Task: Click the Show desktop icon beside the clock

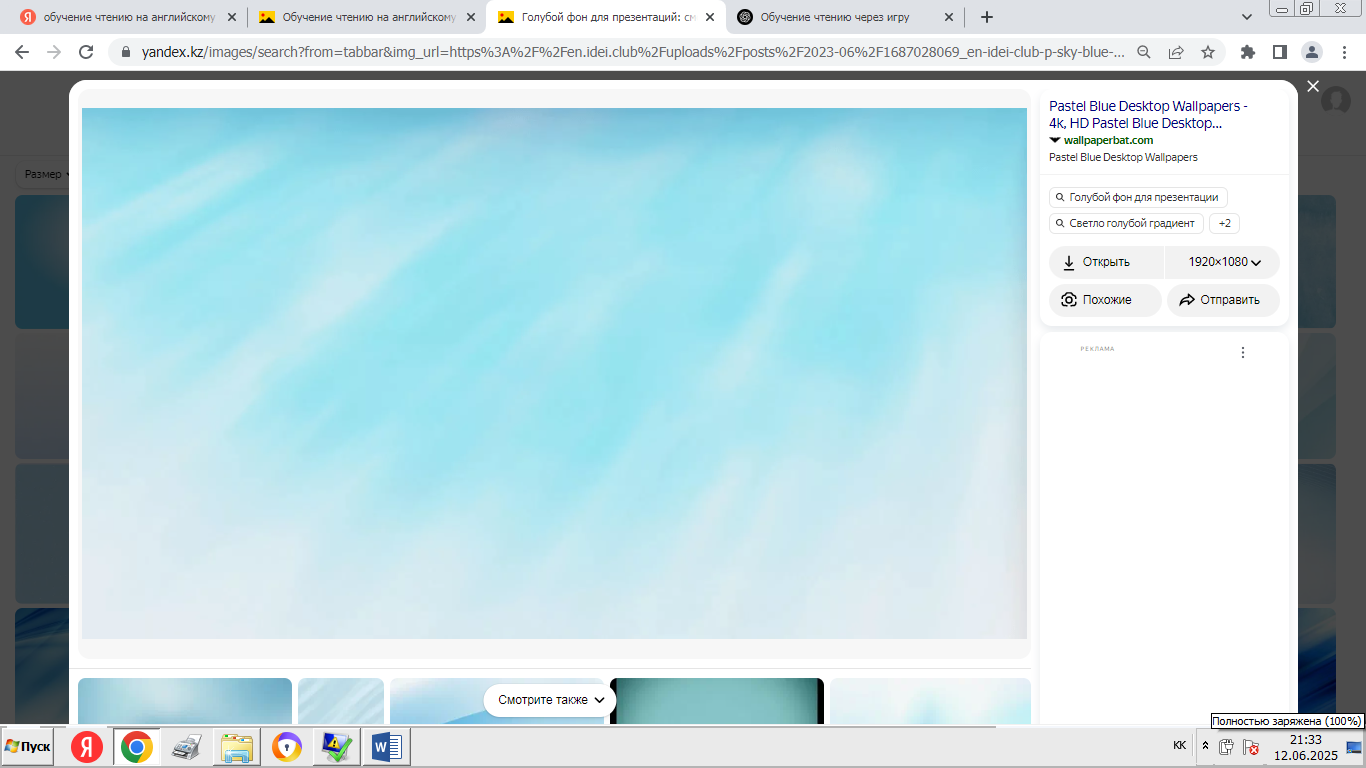Action: click(x=1353, y=747)
